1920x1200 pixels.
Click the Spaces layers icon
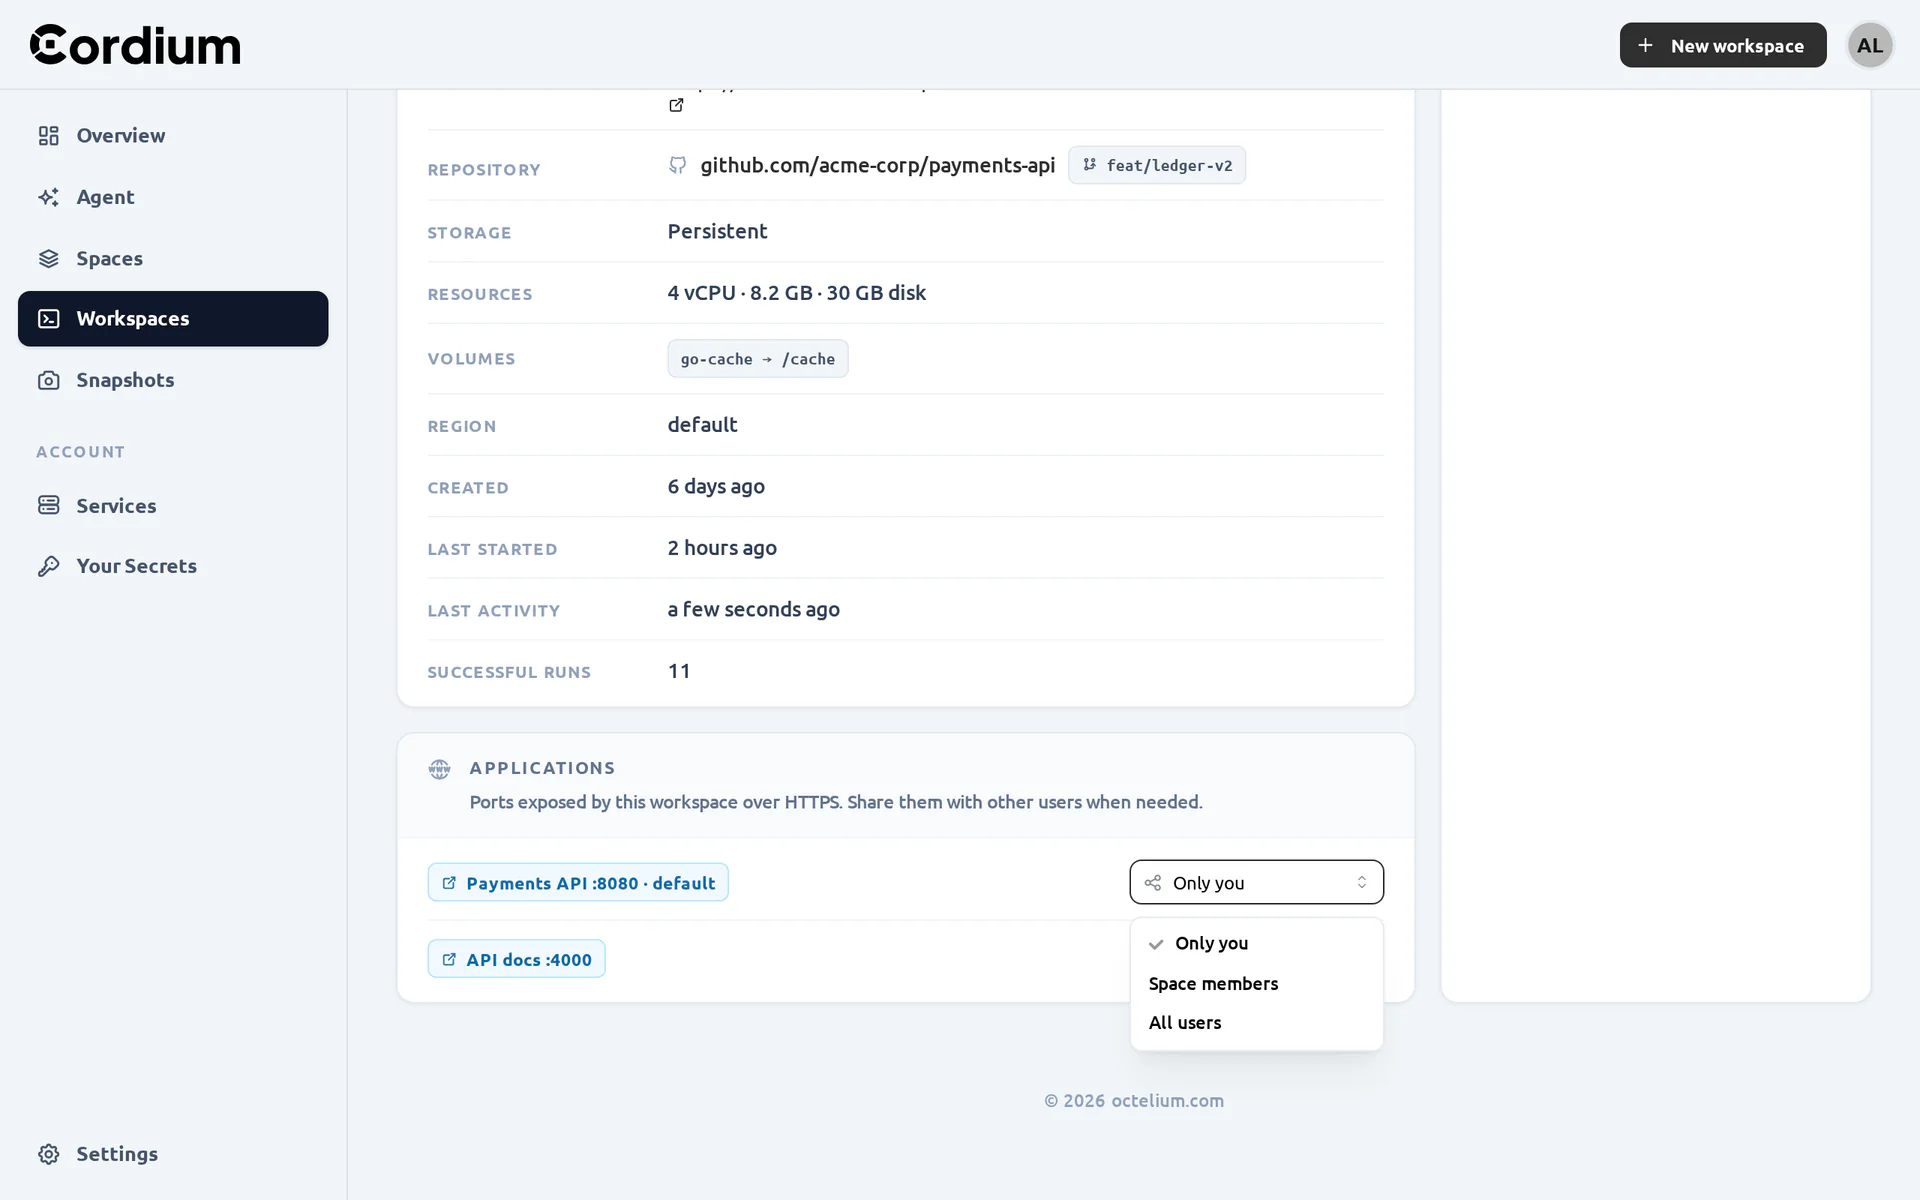[x=49, y=258]
